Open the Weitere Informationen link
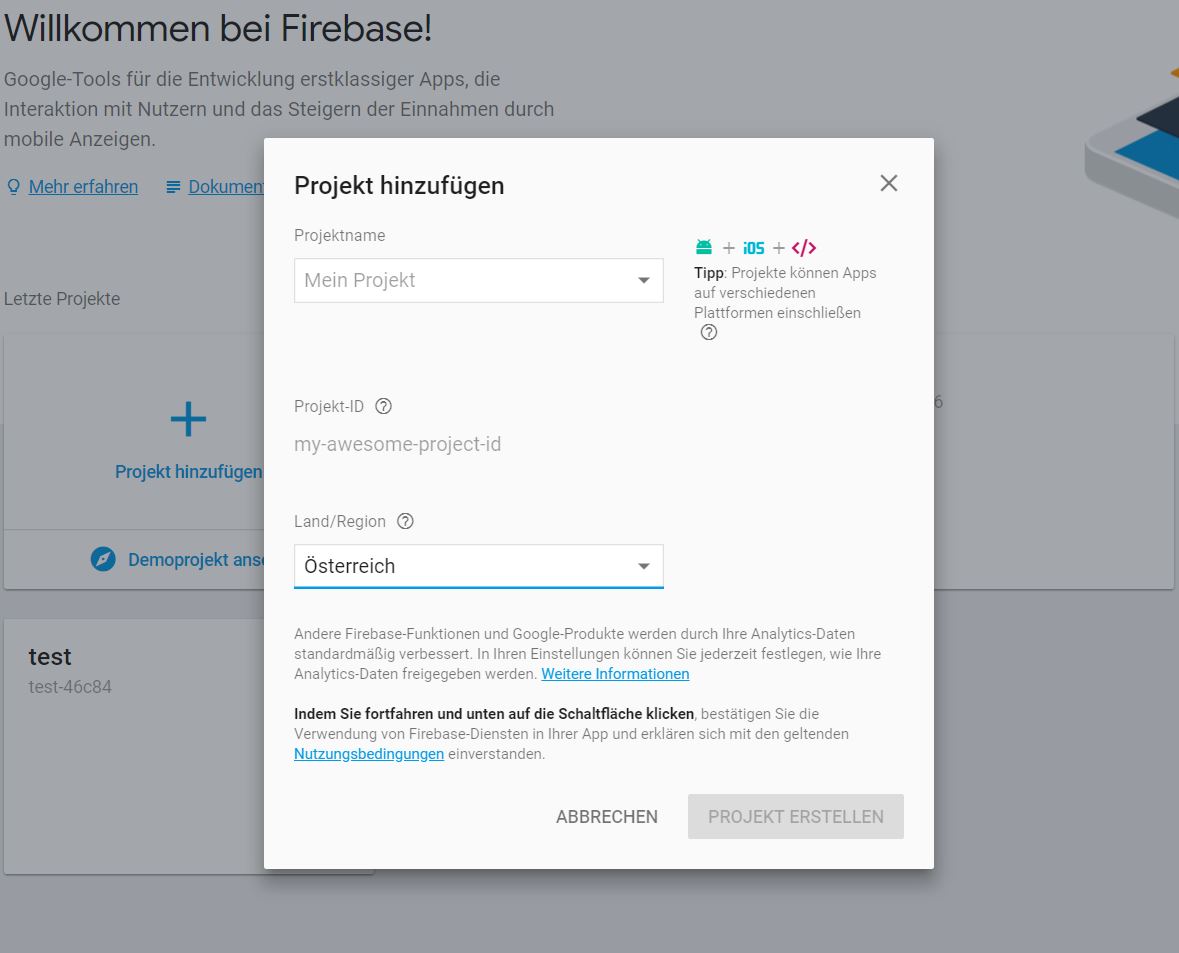Screen dimensions: 1179x953 point(615,674)
